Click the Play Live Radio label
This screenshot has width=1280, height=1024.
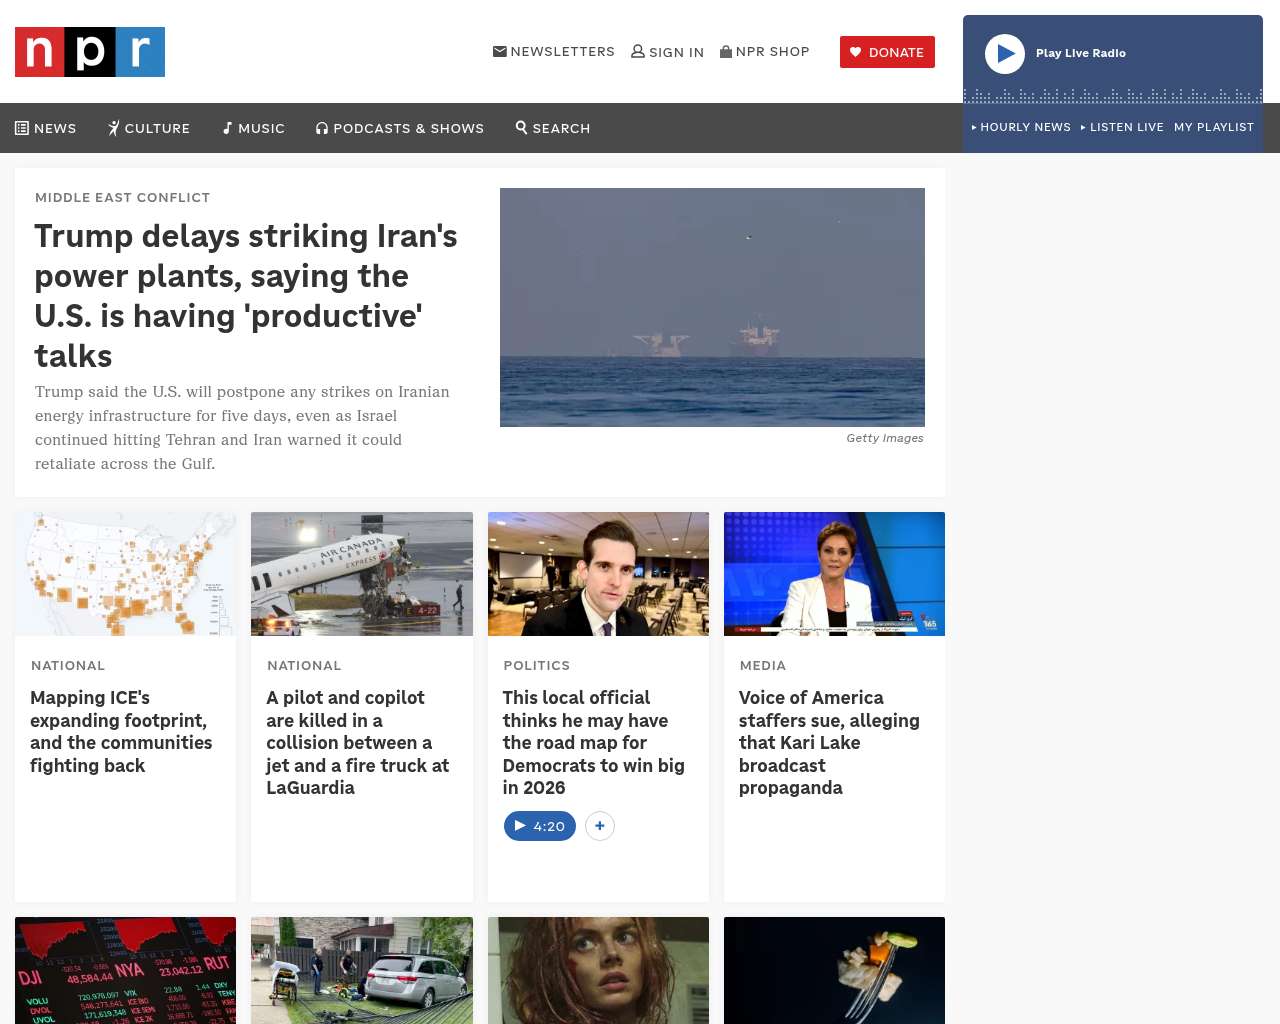[1081, 53]
